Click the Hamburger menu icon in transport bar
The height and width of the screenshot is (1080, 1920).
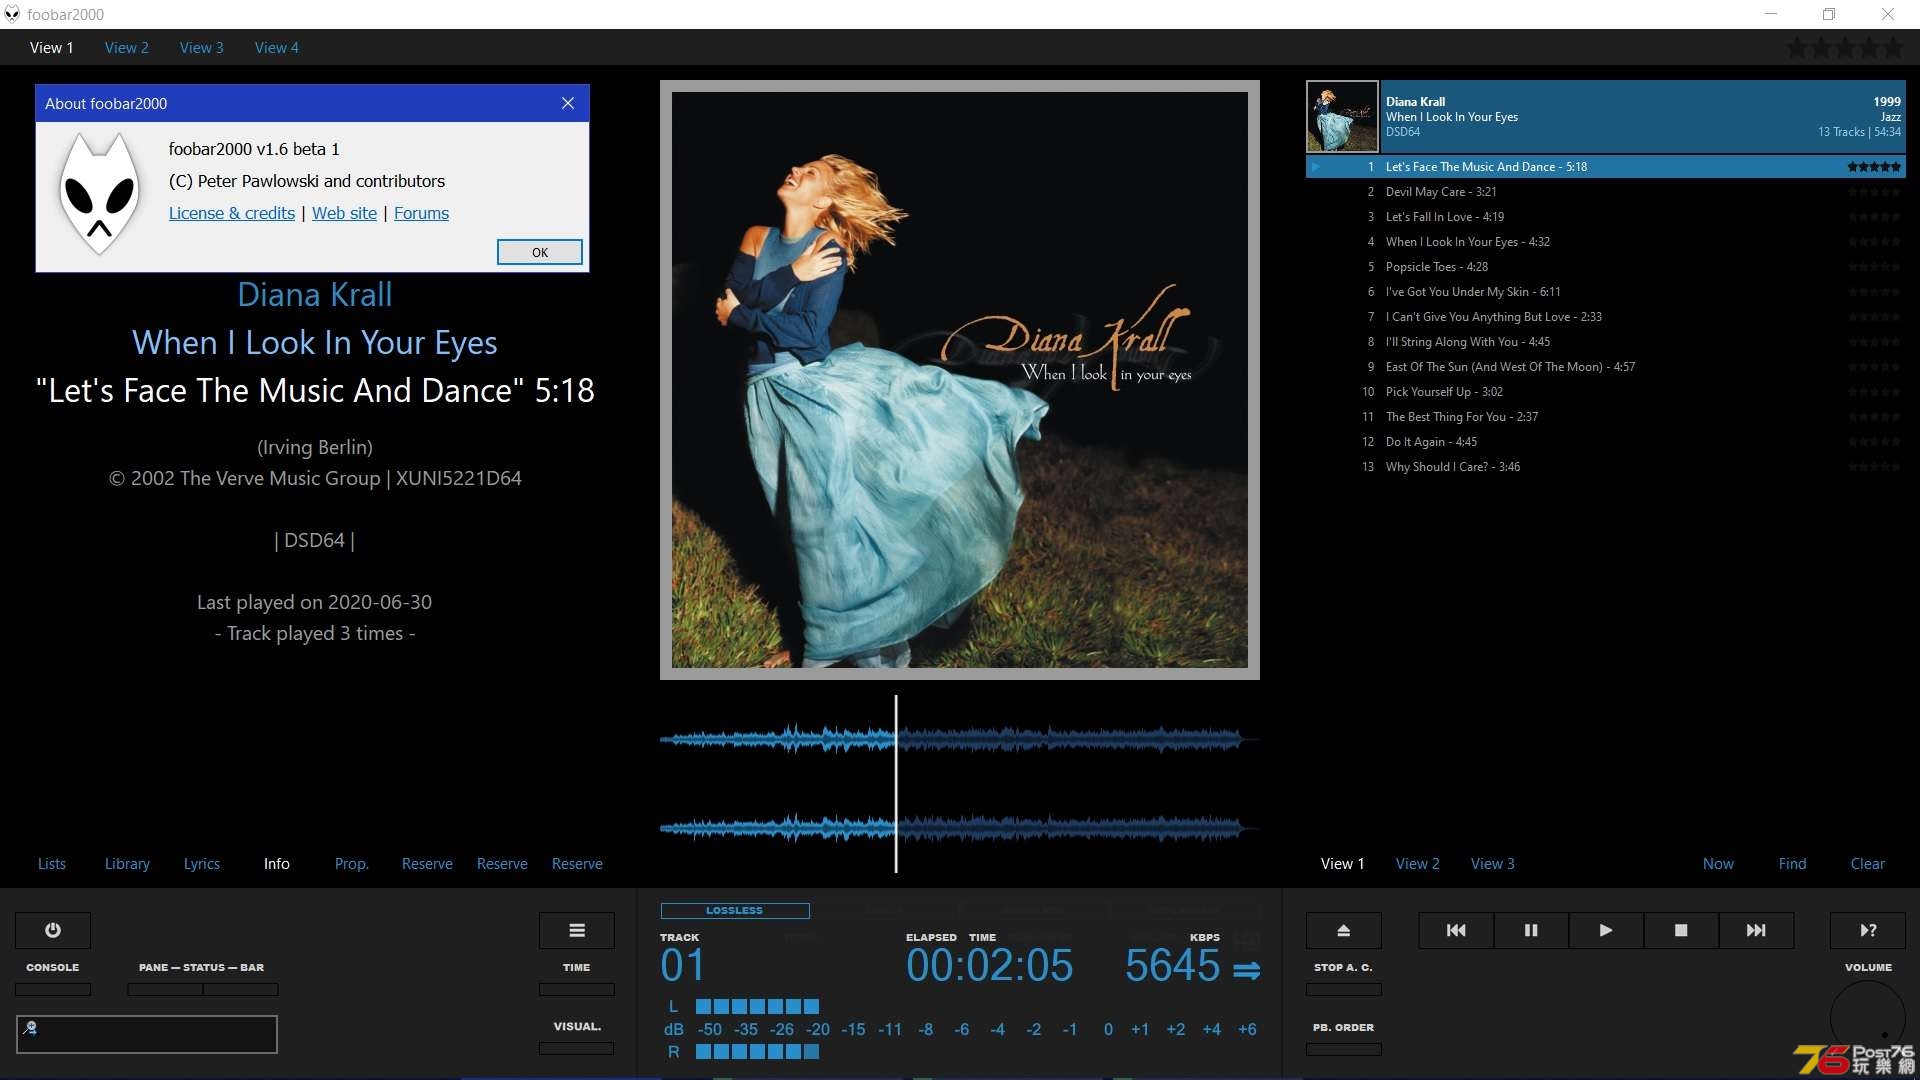tap(578, 930)
